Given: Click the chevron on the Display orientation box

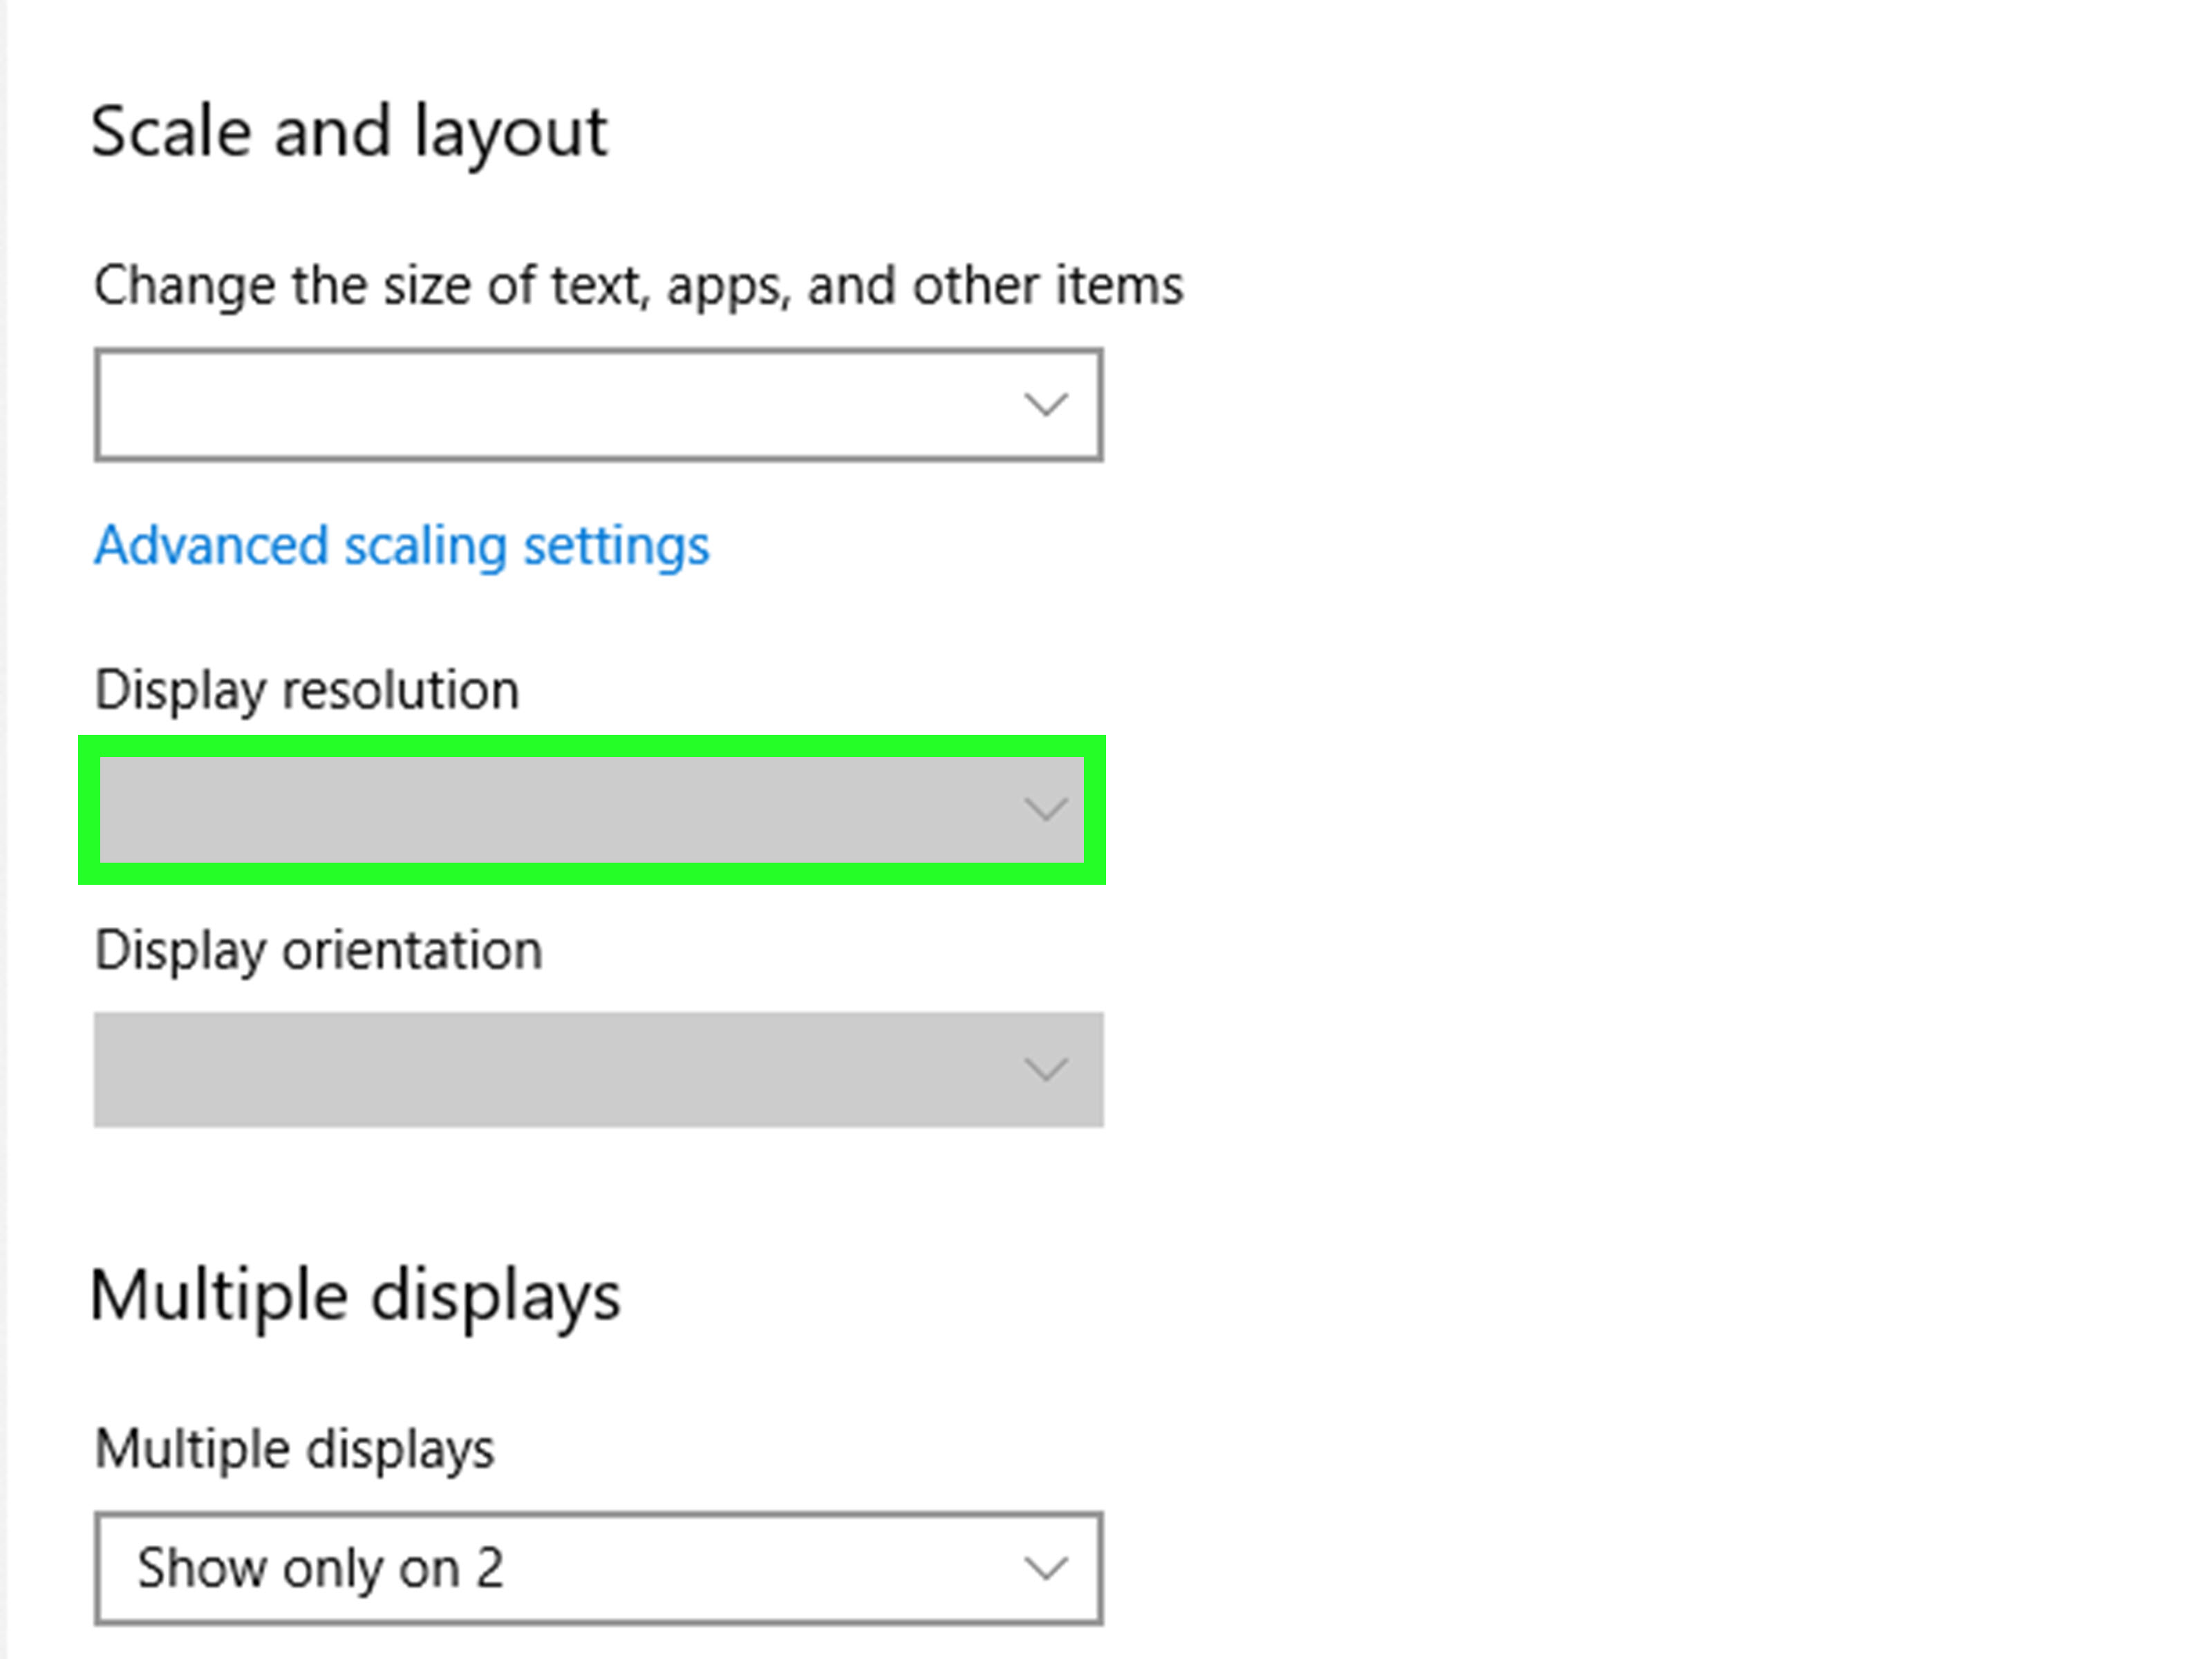Looking at the screenshot, I should (x=1045, y=1069).
